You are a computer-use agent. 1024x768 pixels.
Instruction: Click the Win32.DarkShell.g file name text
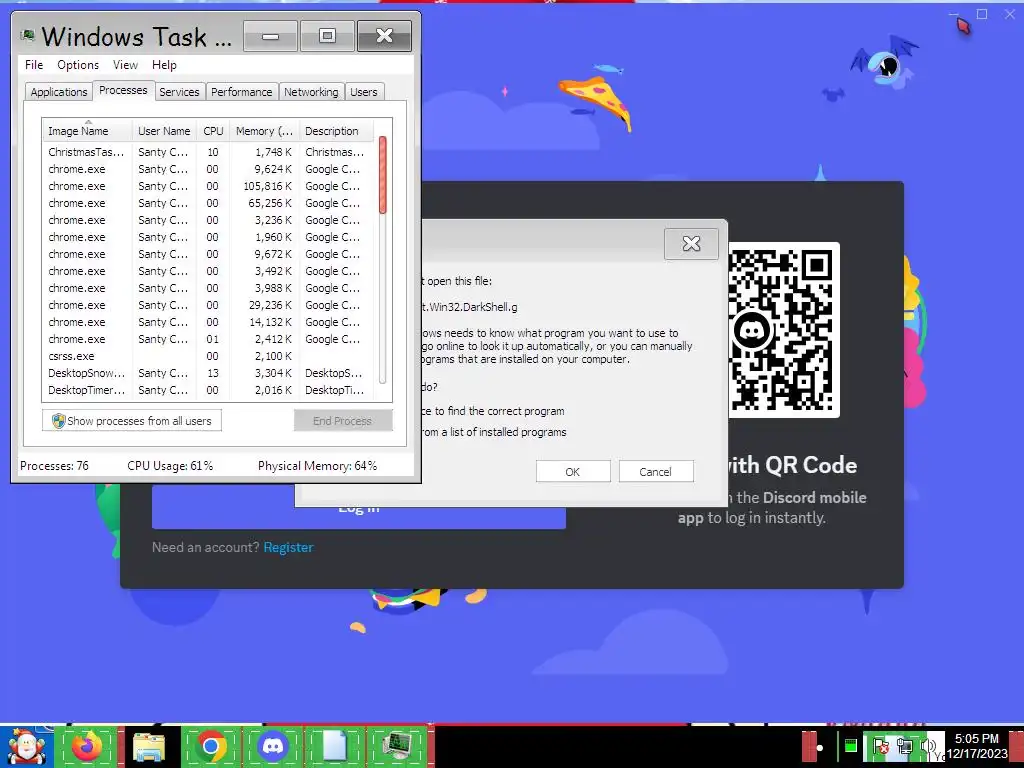[x=470, y=307]
